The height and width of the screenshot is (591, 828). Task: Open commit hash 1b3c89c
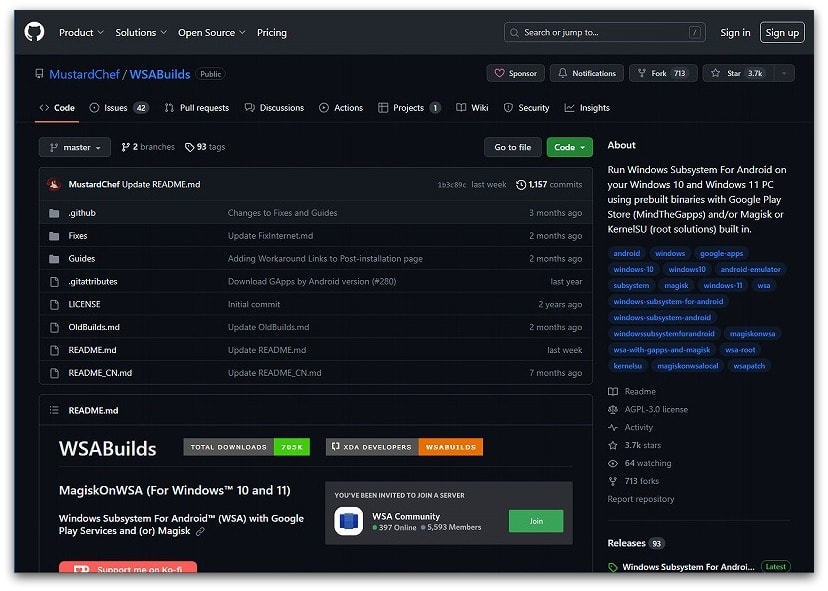[x=451, y=185]
